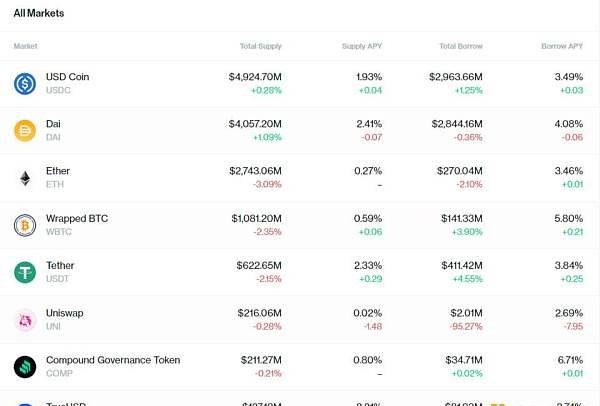Click the All Markets heading
The height and width of the screenshot is (406, 600).
39,13
